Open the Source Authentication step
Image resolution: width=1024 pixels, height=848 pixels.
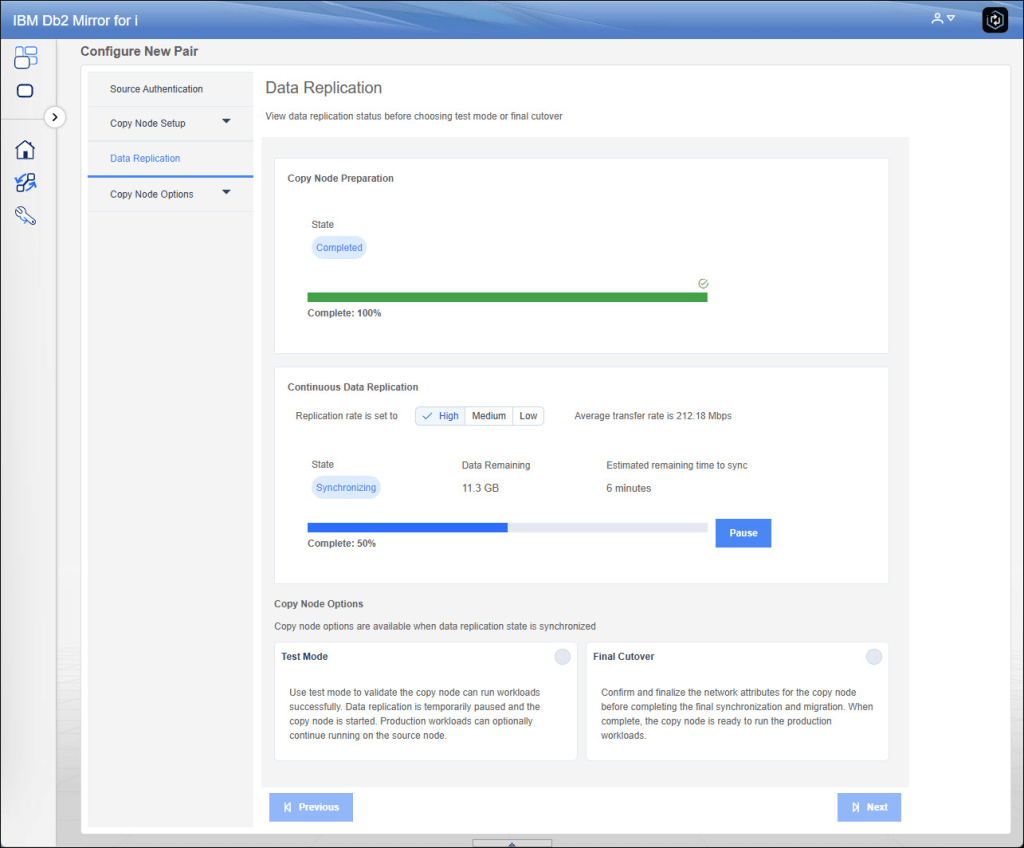coord(170,89)
